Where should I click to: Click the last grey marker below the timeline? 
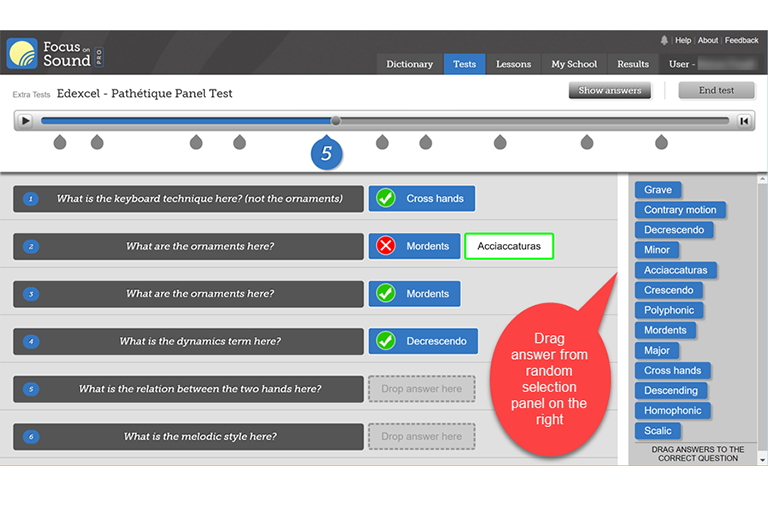pyautogui.click(x=661, y=143)
